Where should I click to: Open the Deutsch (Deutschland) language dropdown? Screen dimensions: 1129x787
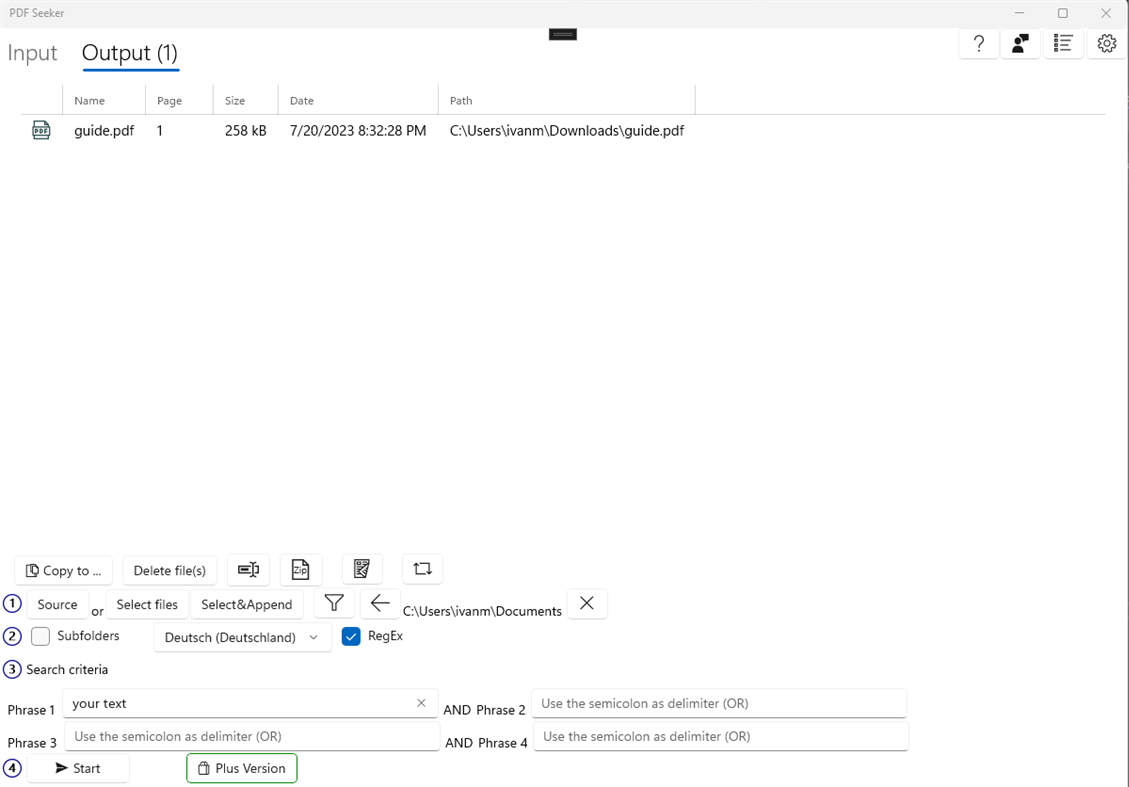click(x=242, y=637)
